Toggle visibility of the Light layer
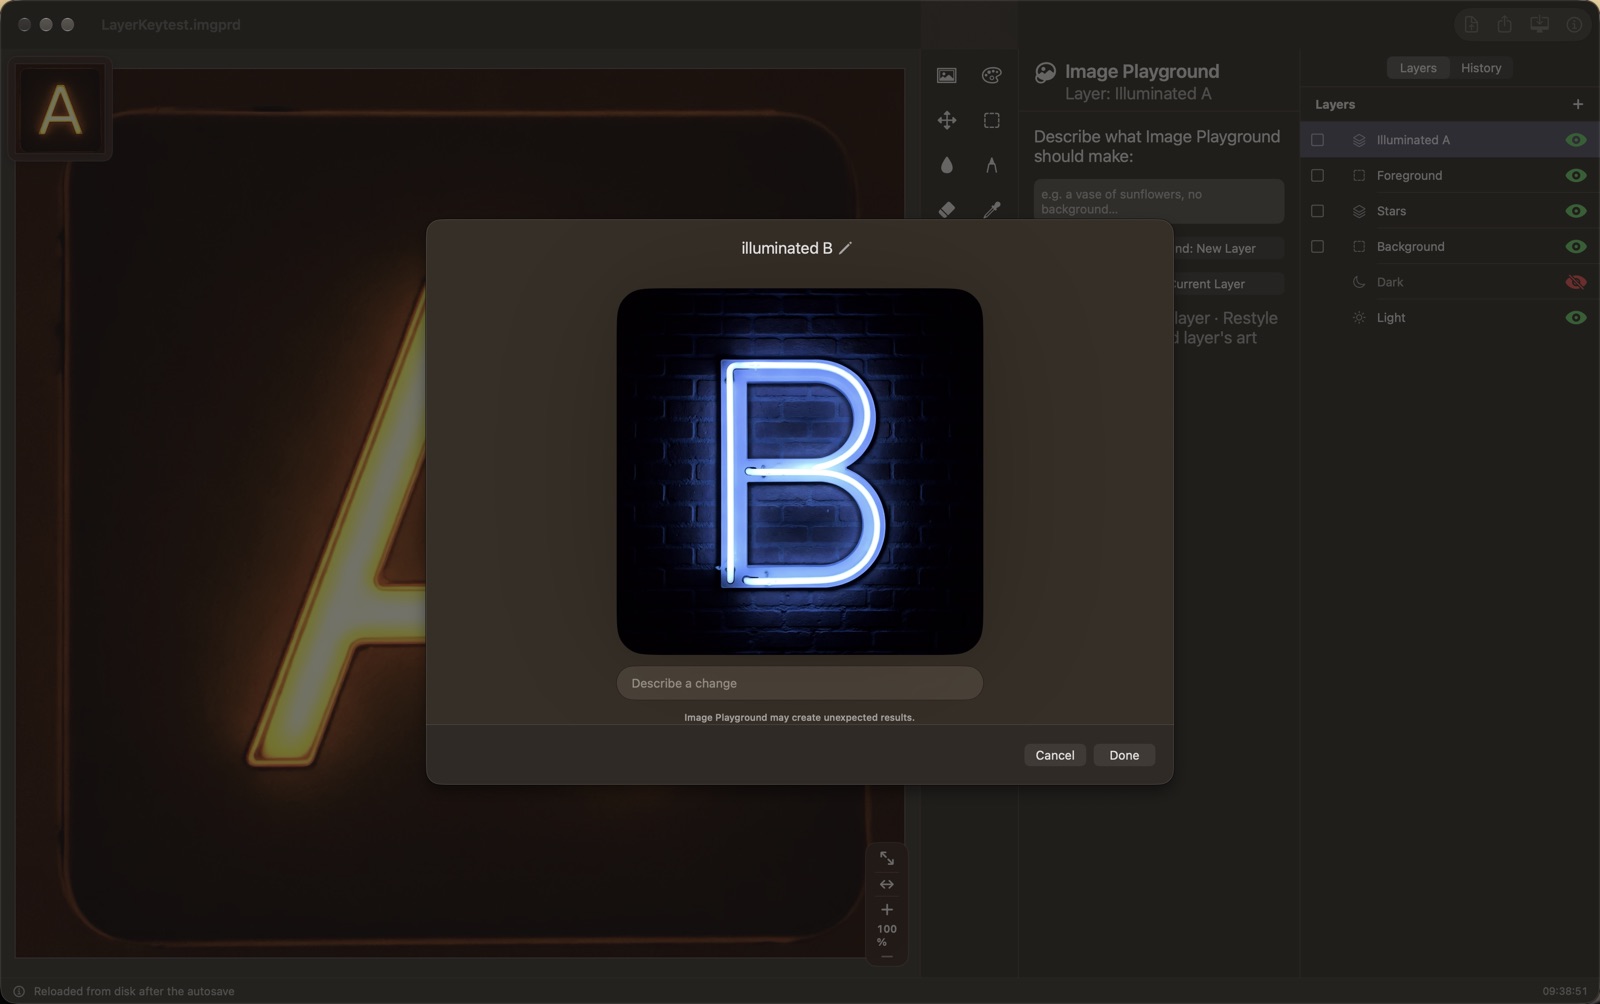1600x1004 pixels. pyautogui.click(x=1576, y=317)
